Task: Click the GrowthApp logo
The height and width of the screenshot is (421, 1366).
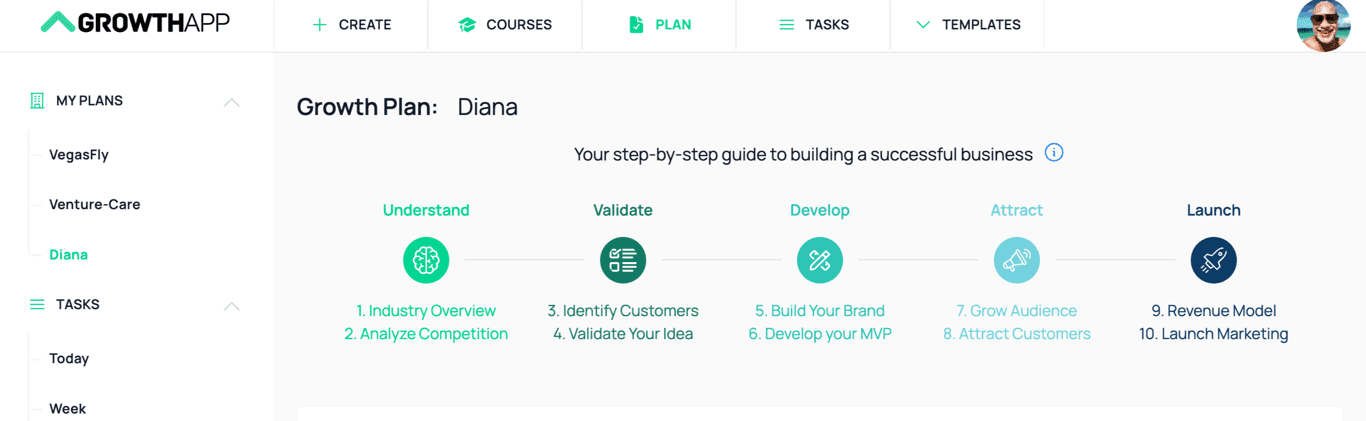Action: click(x=135, y=23)
